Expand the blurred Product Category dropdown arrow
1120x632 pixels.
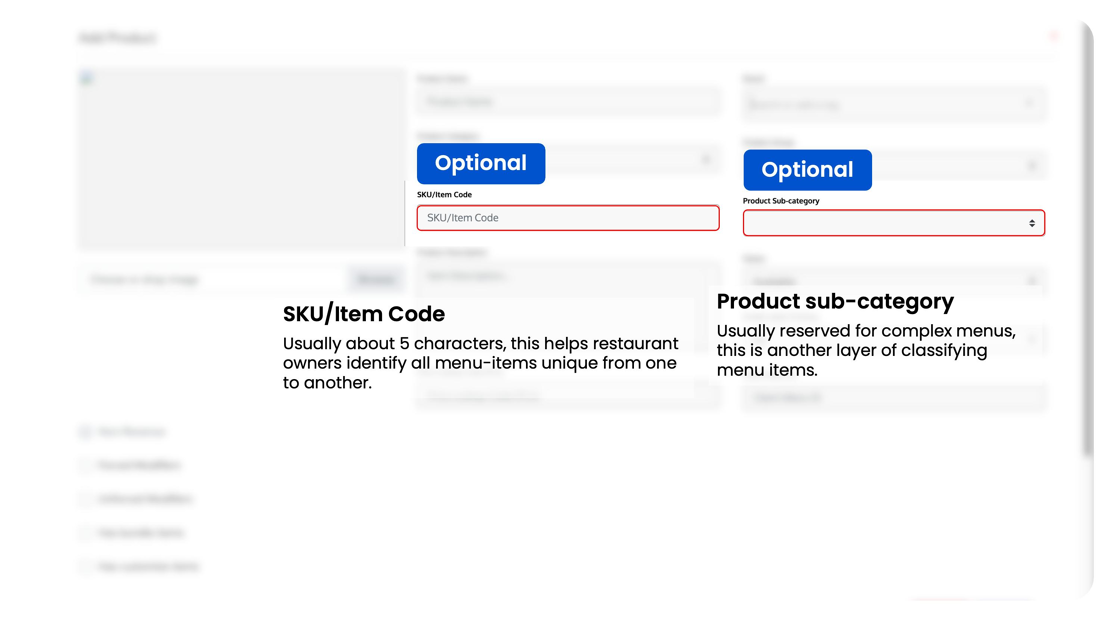click(706, 160)
